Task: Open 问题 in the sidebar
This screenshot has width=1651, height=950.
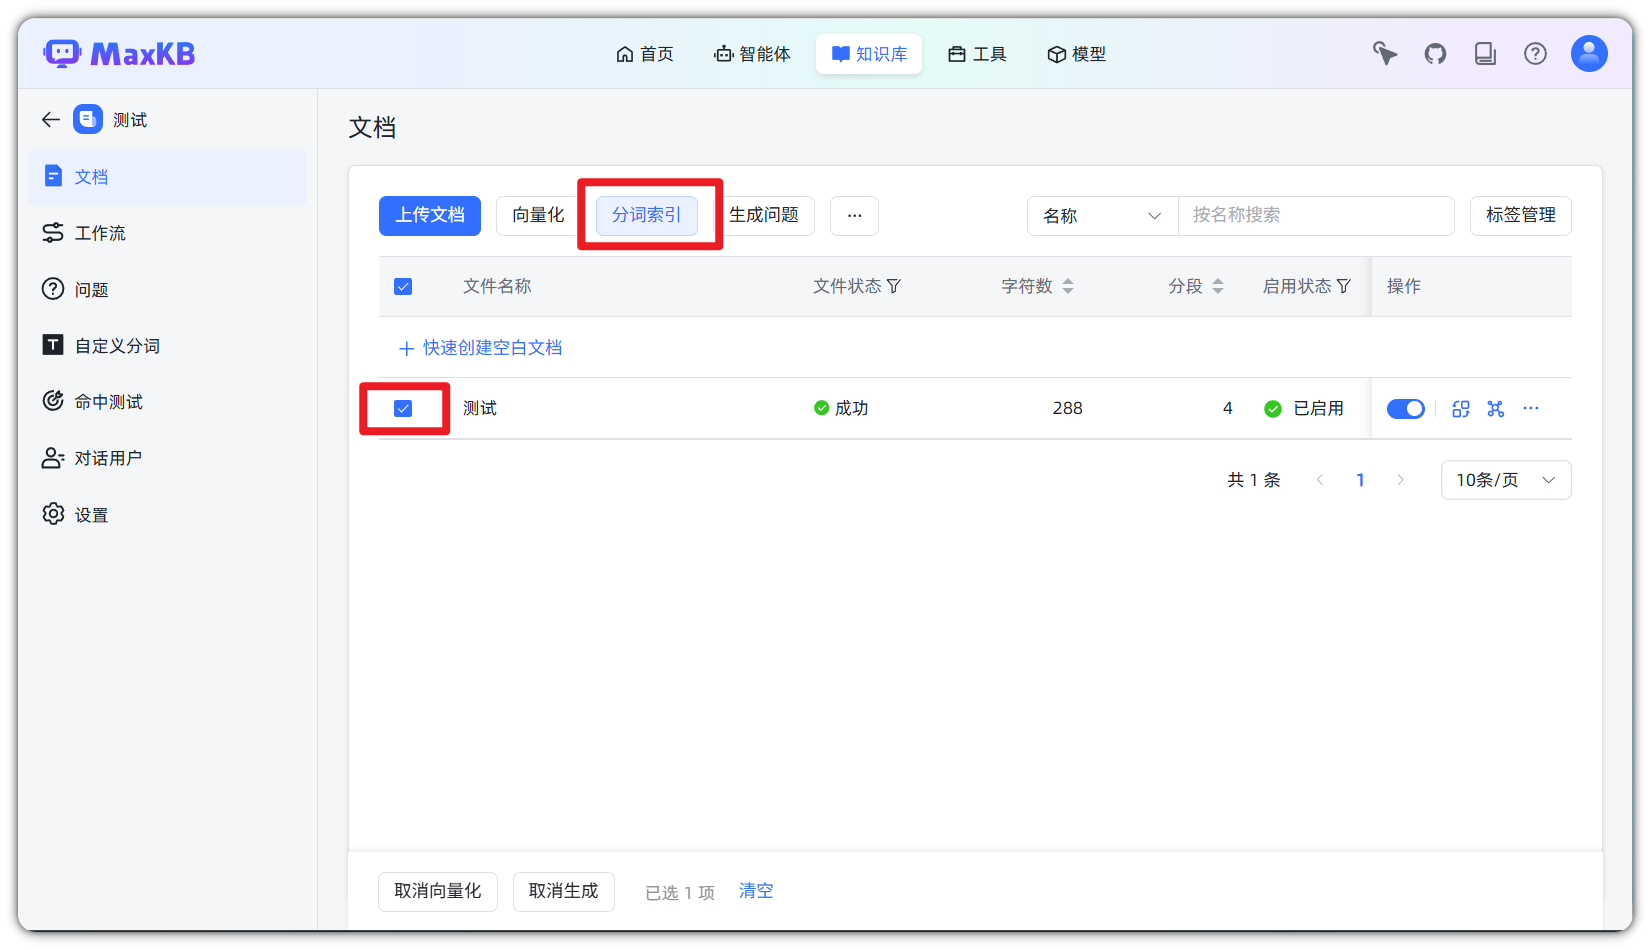Action: [x=168, y=289]
